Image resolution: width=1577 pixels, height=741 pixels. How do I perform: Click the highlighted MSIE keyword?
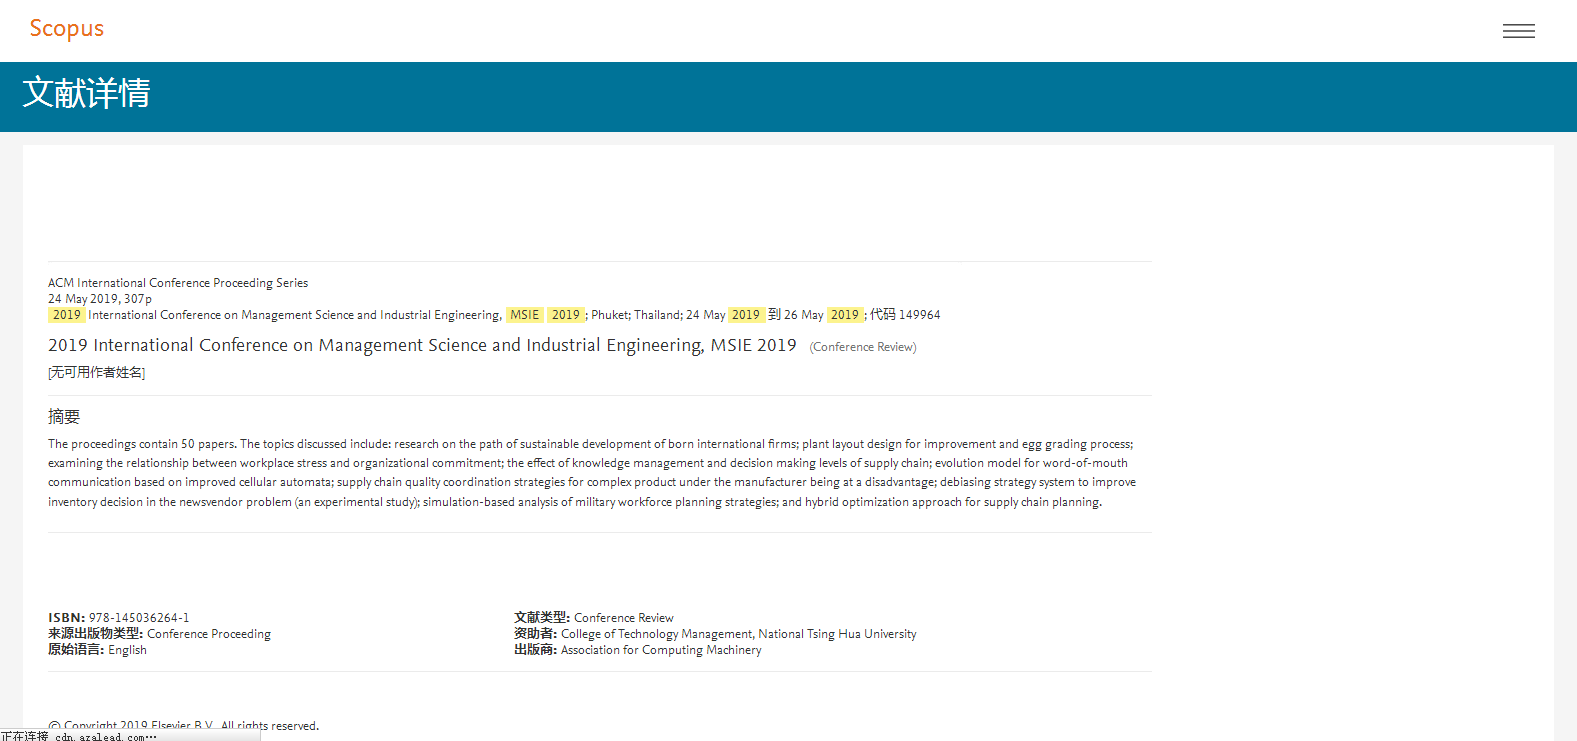[x=525, y=315]
